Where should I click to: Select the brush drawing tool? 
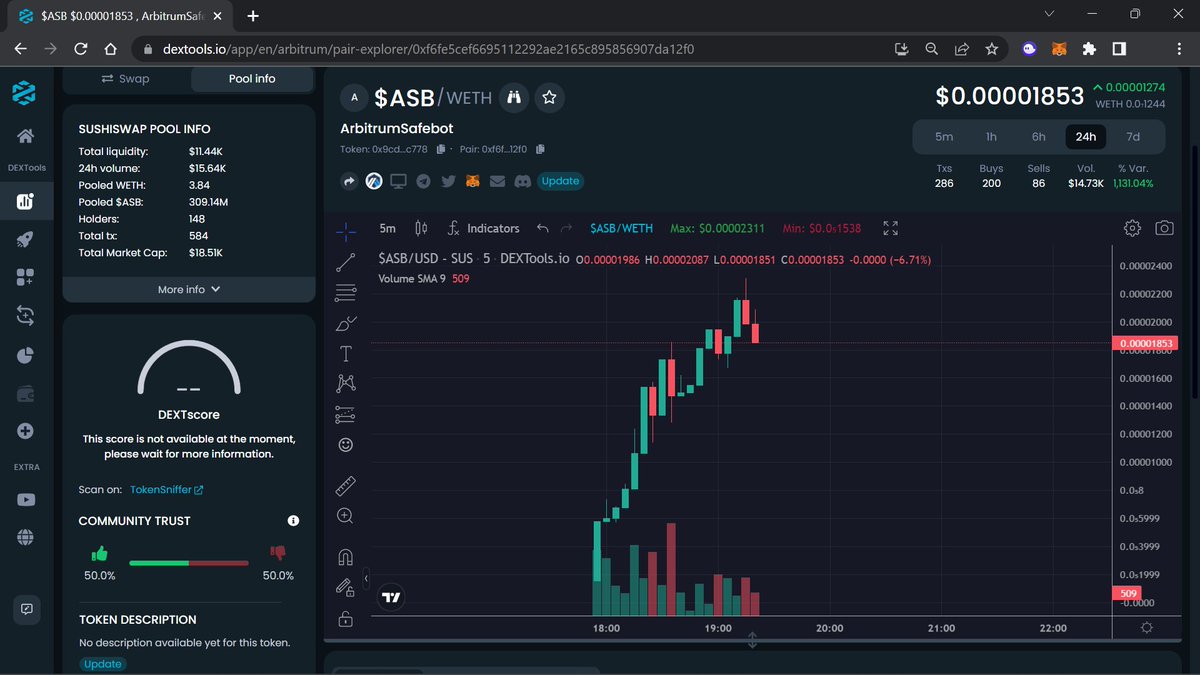click(x=346, y=322)
